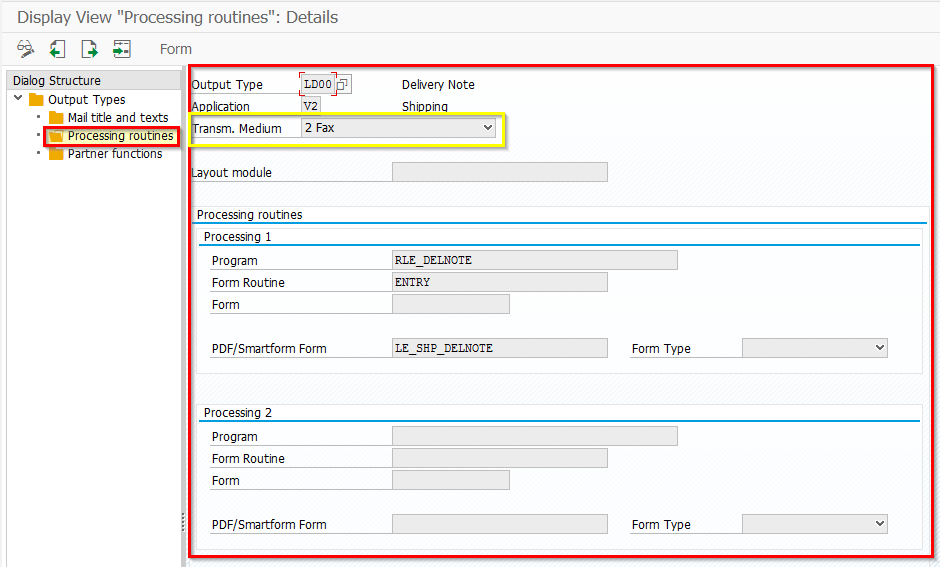Go to previous entry icon in toolbar
This screenshot has height=567, width=940.
(x=58, y=49)
